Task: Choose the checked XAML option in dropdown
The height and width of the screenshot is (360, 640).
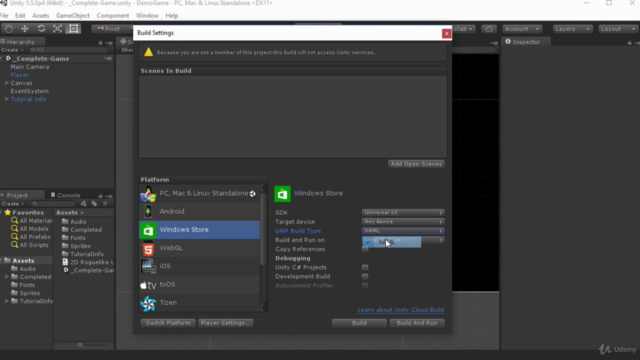Action: 391,242
